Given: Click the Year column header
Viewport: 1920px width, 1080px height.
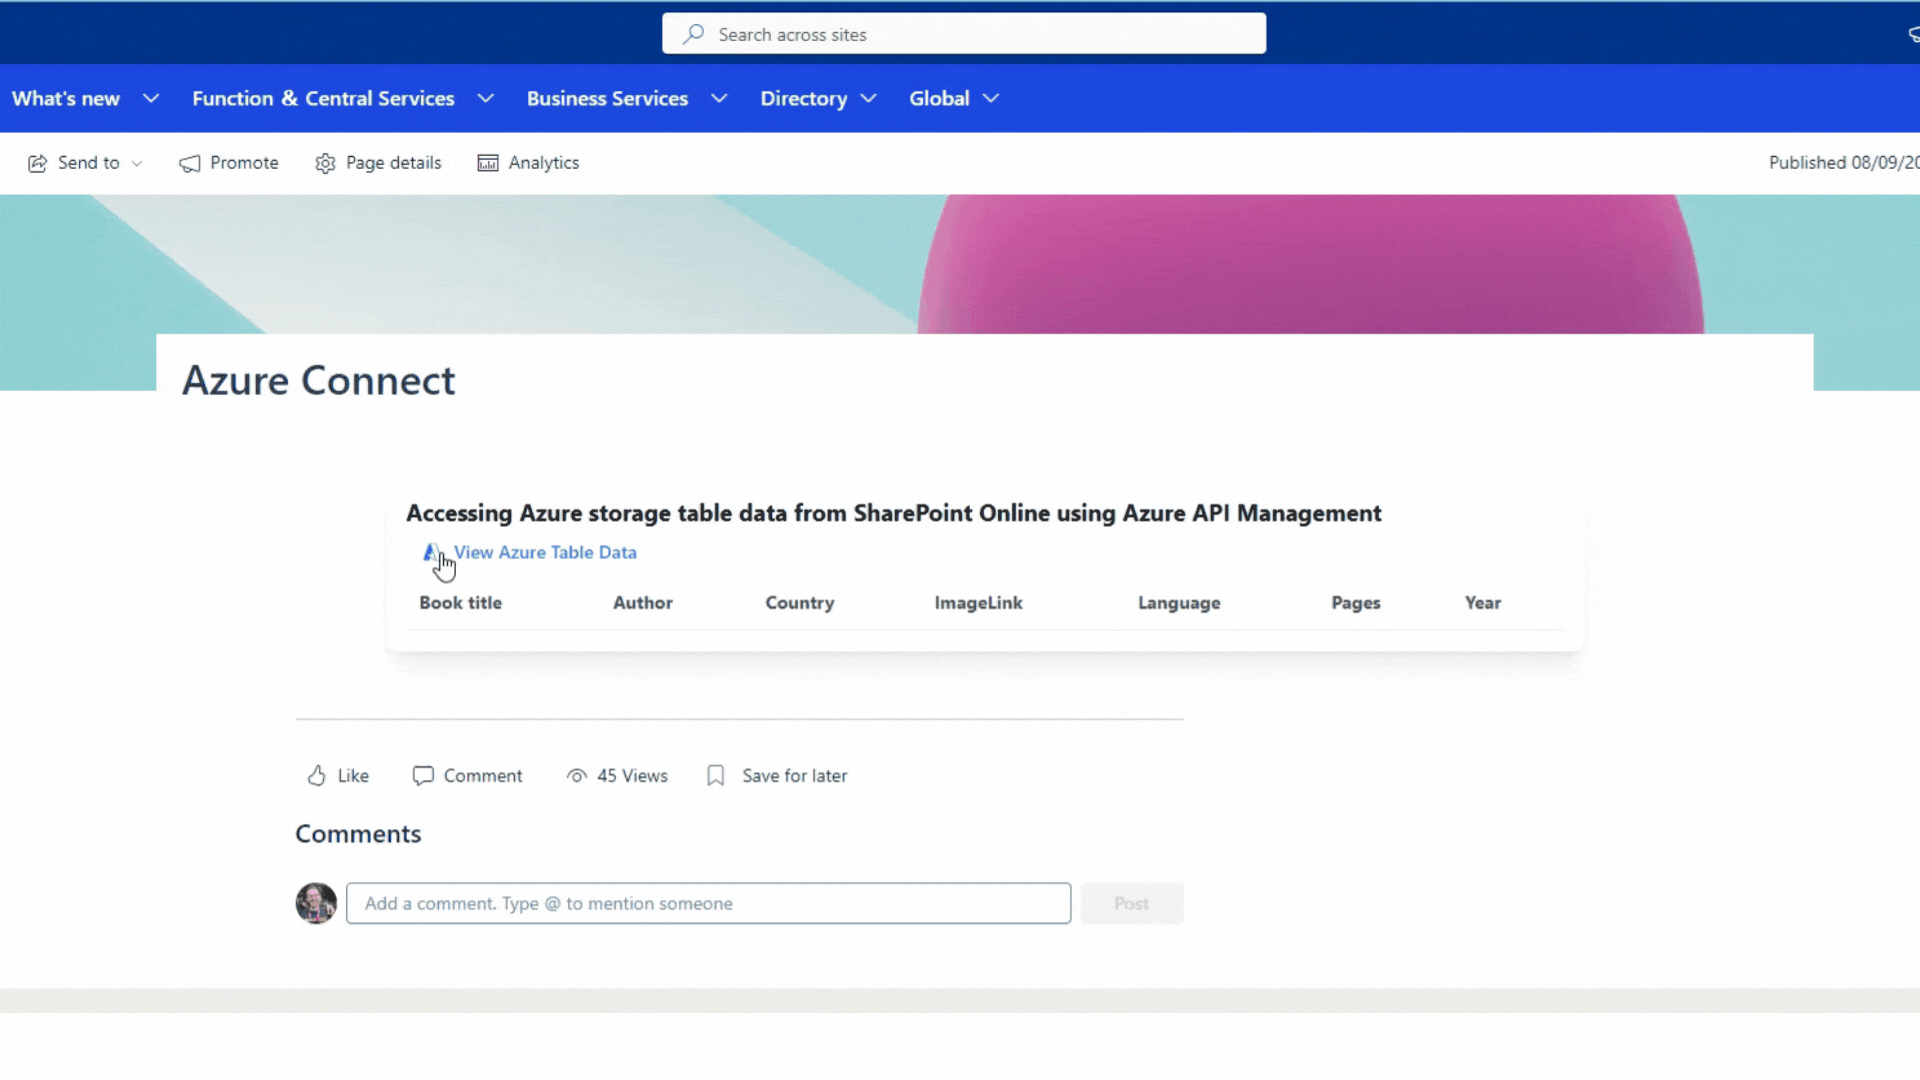Looking at the screenshot, I should (x=1482, y=603).
